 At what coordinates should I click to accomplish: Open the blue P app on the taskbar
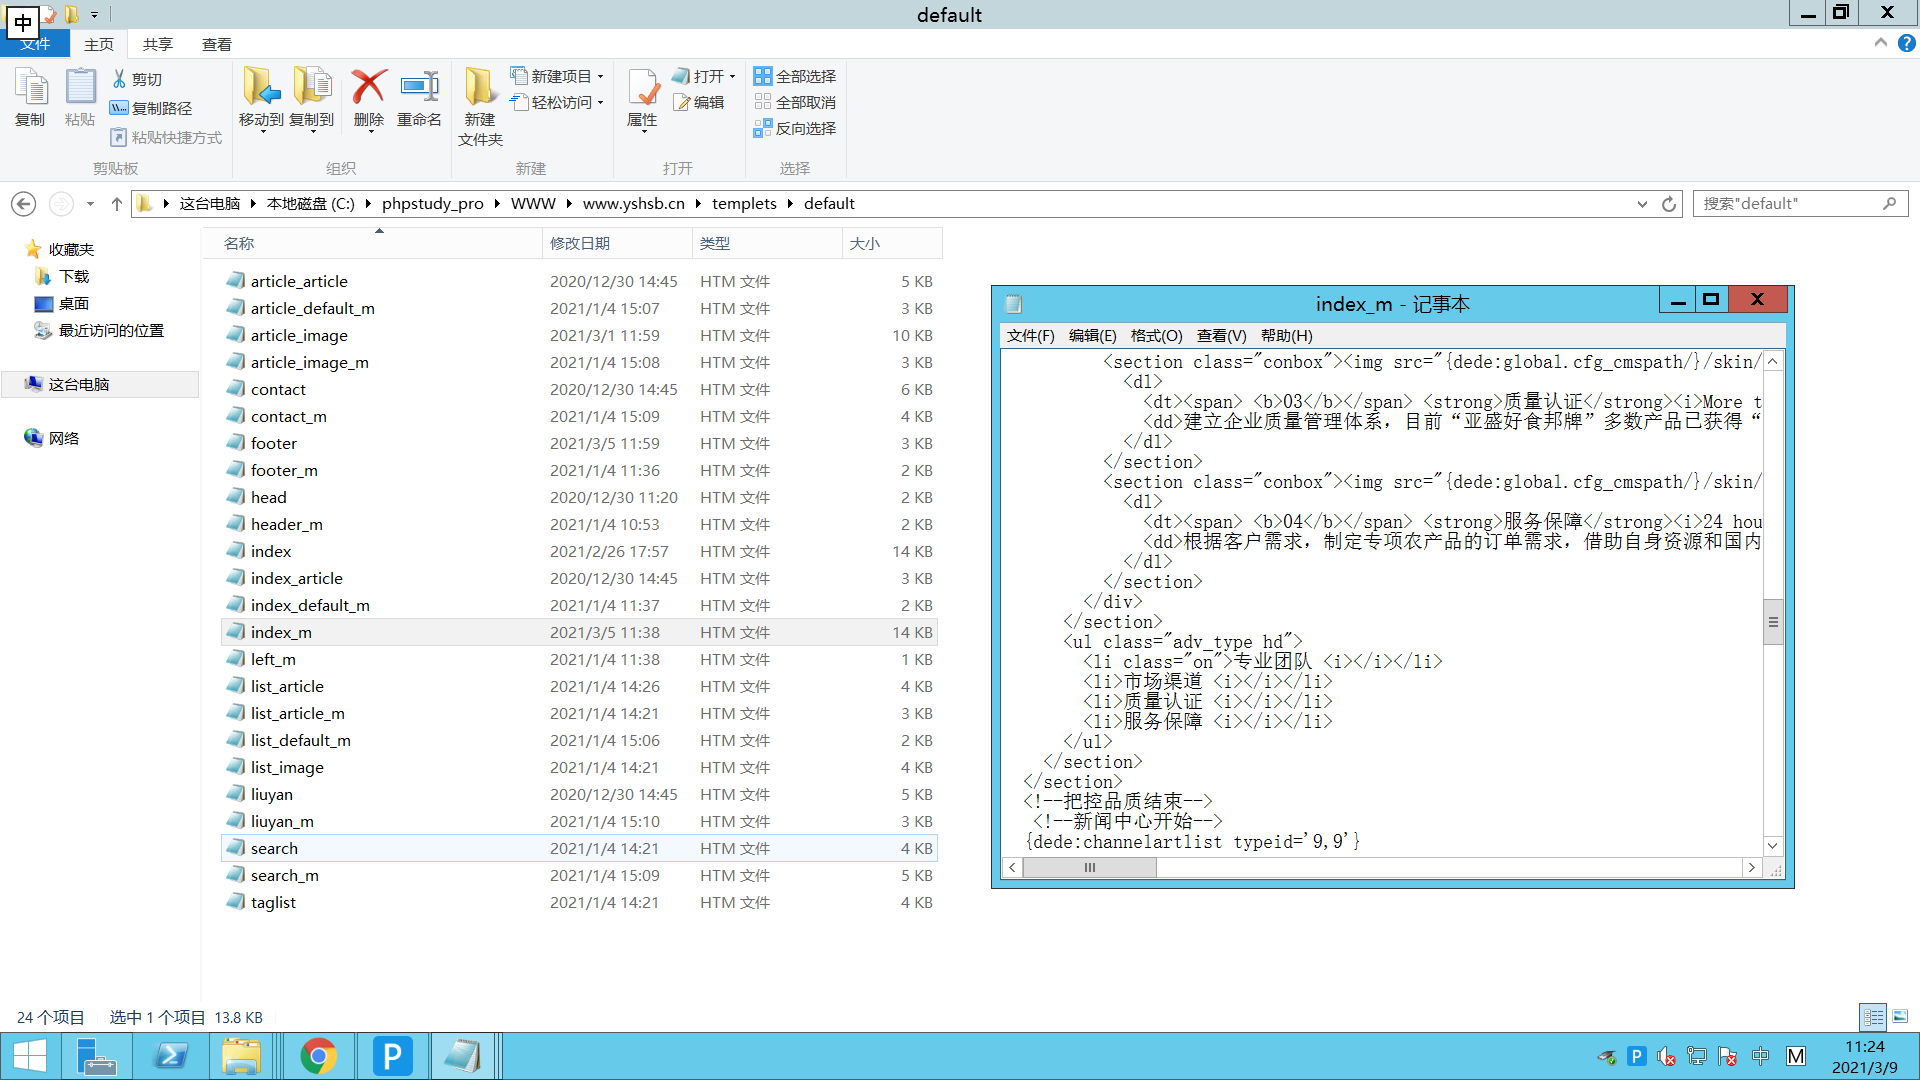click(x=392, y=1056)
